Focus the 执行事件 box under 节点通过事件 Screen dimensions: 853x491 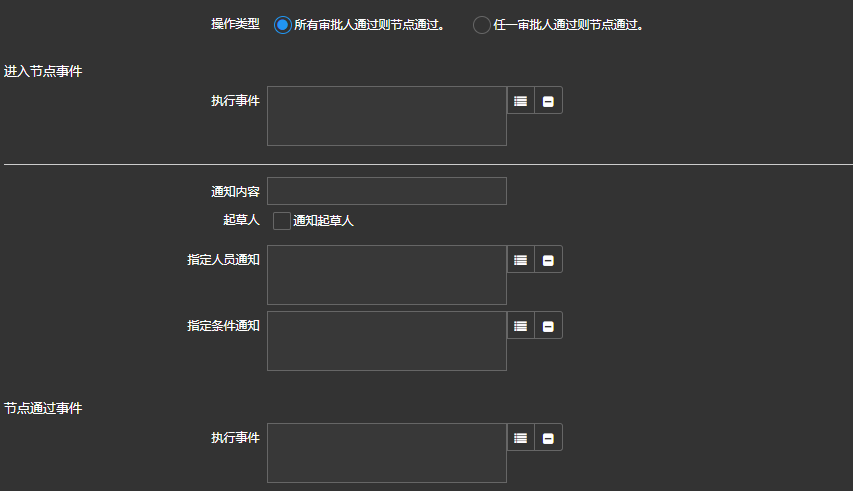point(386,453)
